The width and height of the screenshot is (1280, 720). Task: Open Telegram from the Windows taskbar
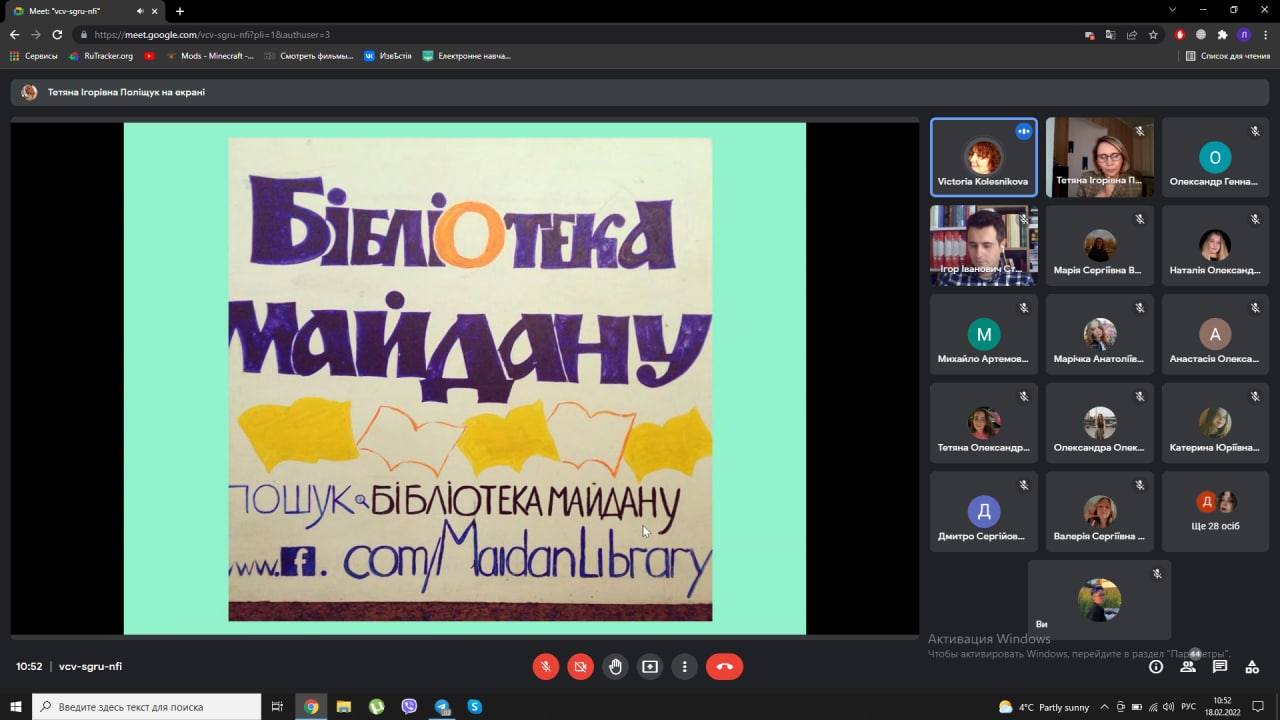click(442, 707)
